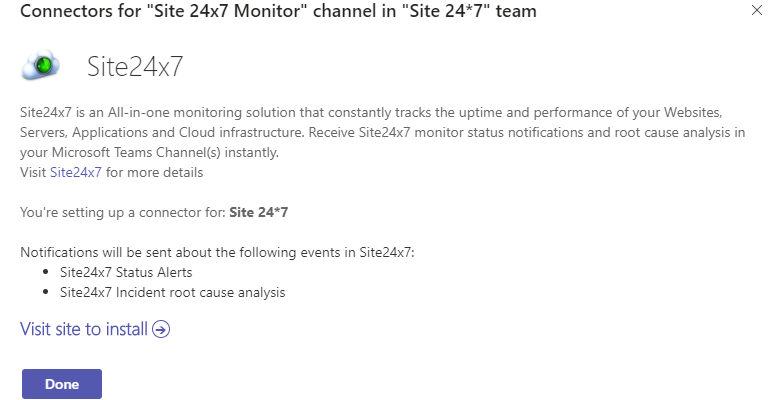This screenshot has width=771, height=400.
Task: Click the 'Notifications will be sent' sentence
Action: click(x=217, y=252)
